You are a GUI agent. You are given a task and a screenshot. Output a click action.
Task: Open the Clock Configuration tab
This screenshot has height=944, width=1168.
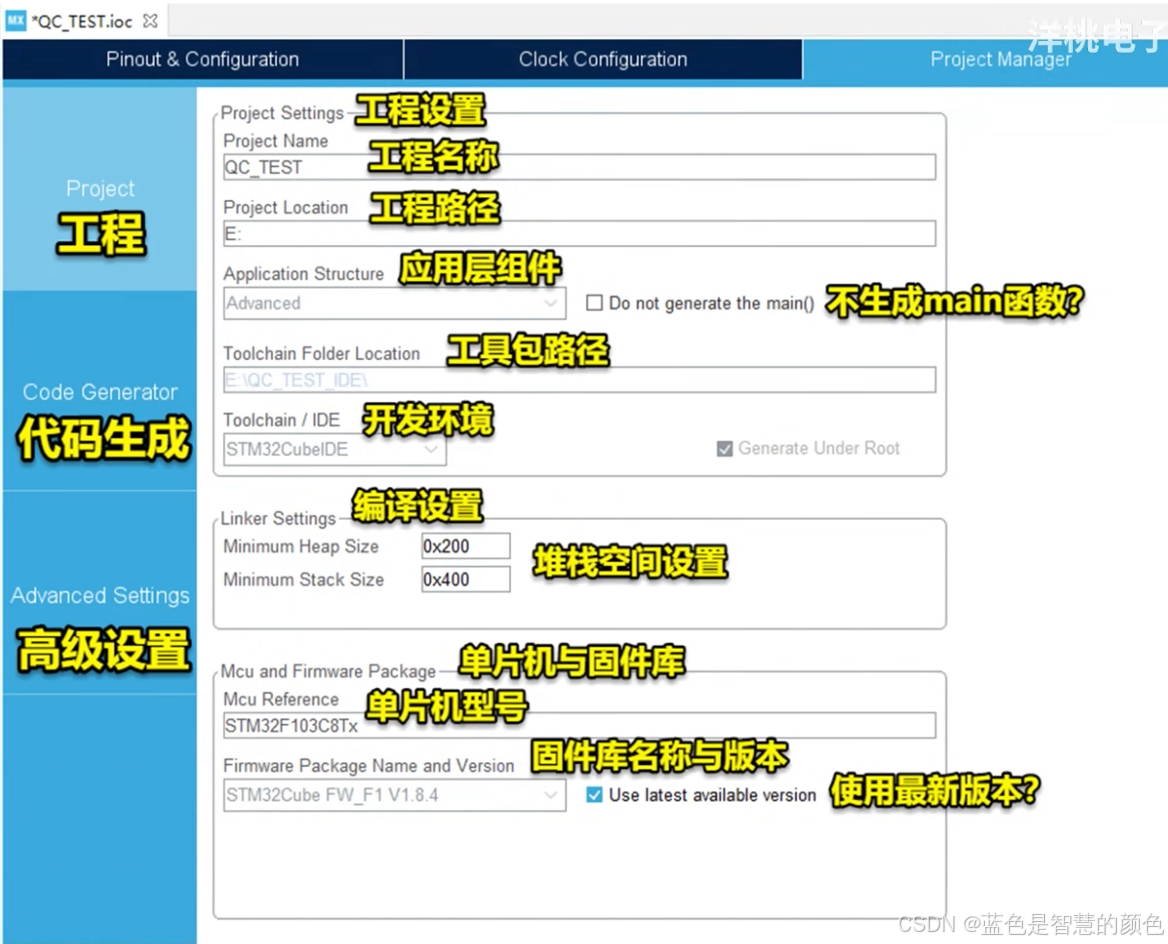(603, 60)
